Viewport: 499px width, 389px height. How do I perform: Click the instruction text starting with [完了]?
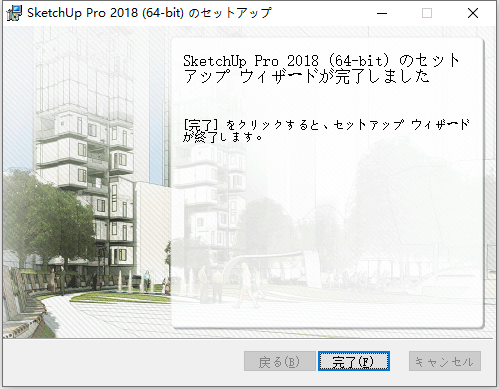[x=326, y=130]
